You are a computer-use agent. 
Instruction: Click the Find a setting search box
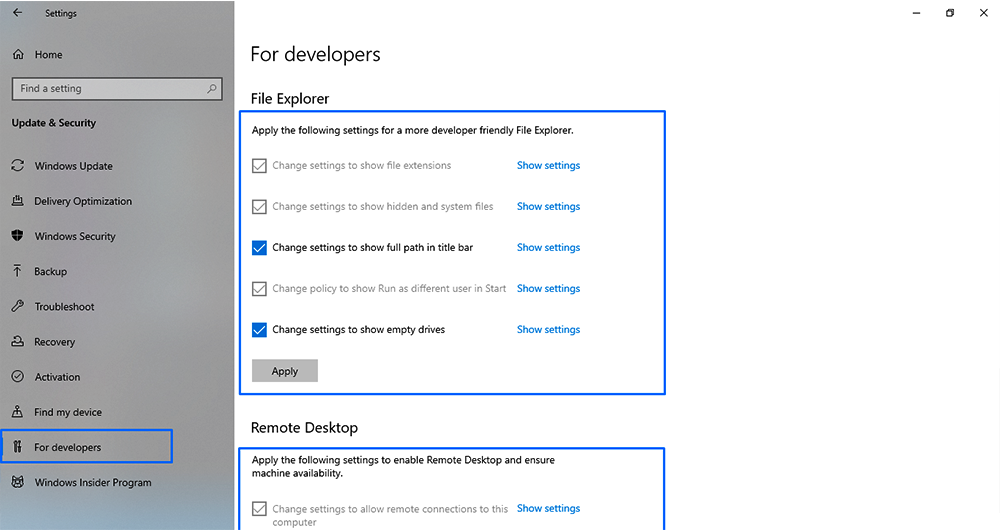(117, 89)
